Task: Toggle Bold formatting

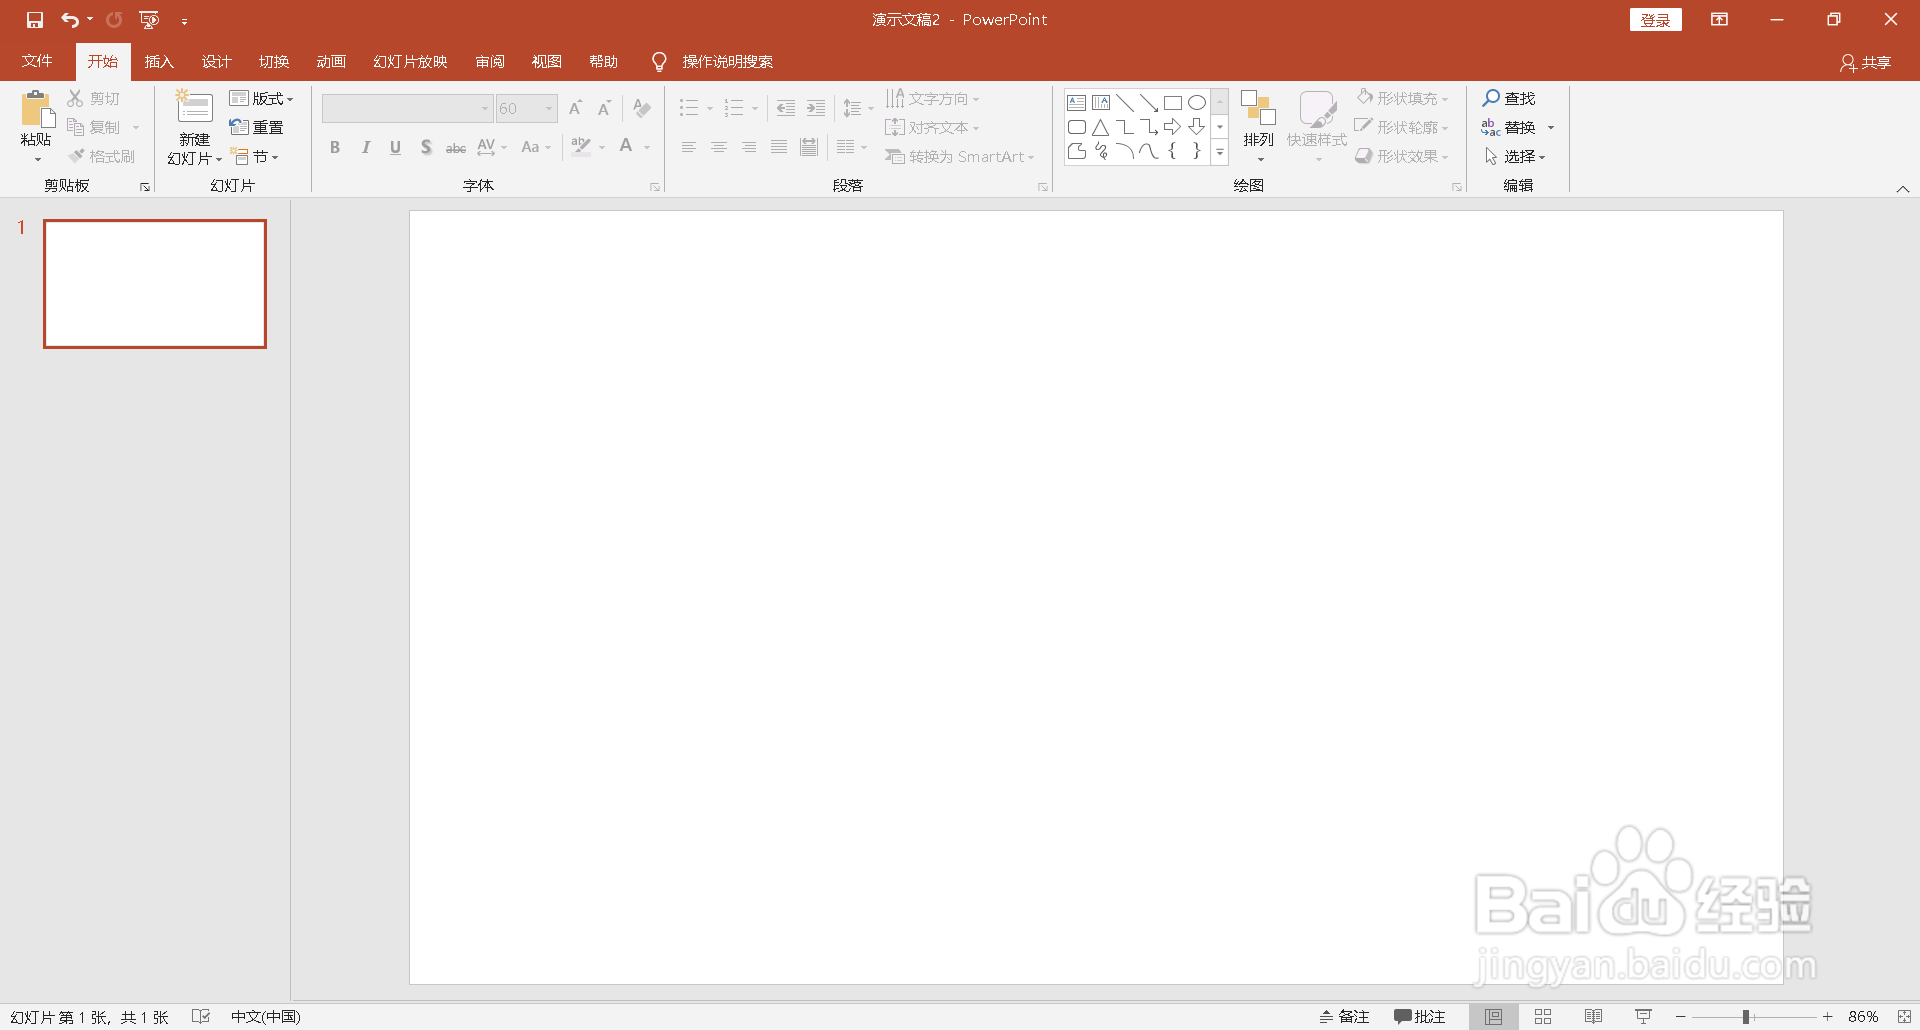Action: [x=335, y=147]
